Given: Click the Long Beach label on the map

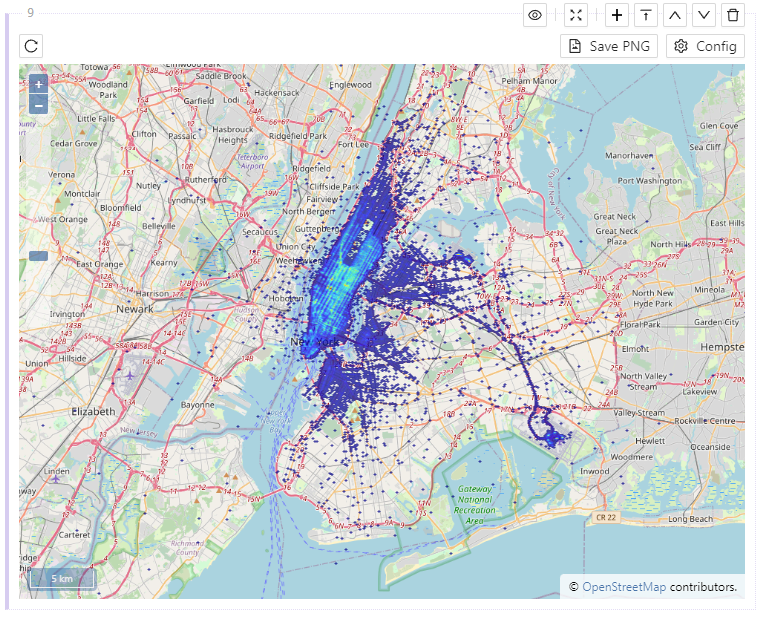Looking at the screenshot, I should [x=690, y=519].
